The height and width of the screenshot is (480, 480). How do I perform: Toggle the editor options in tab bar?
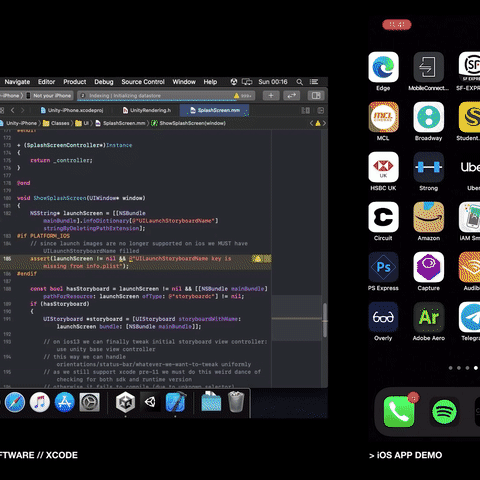(305, 110)
